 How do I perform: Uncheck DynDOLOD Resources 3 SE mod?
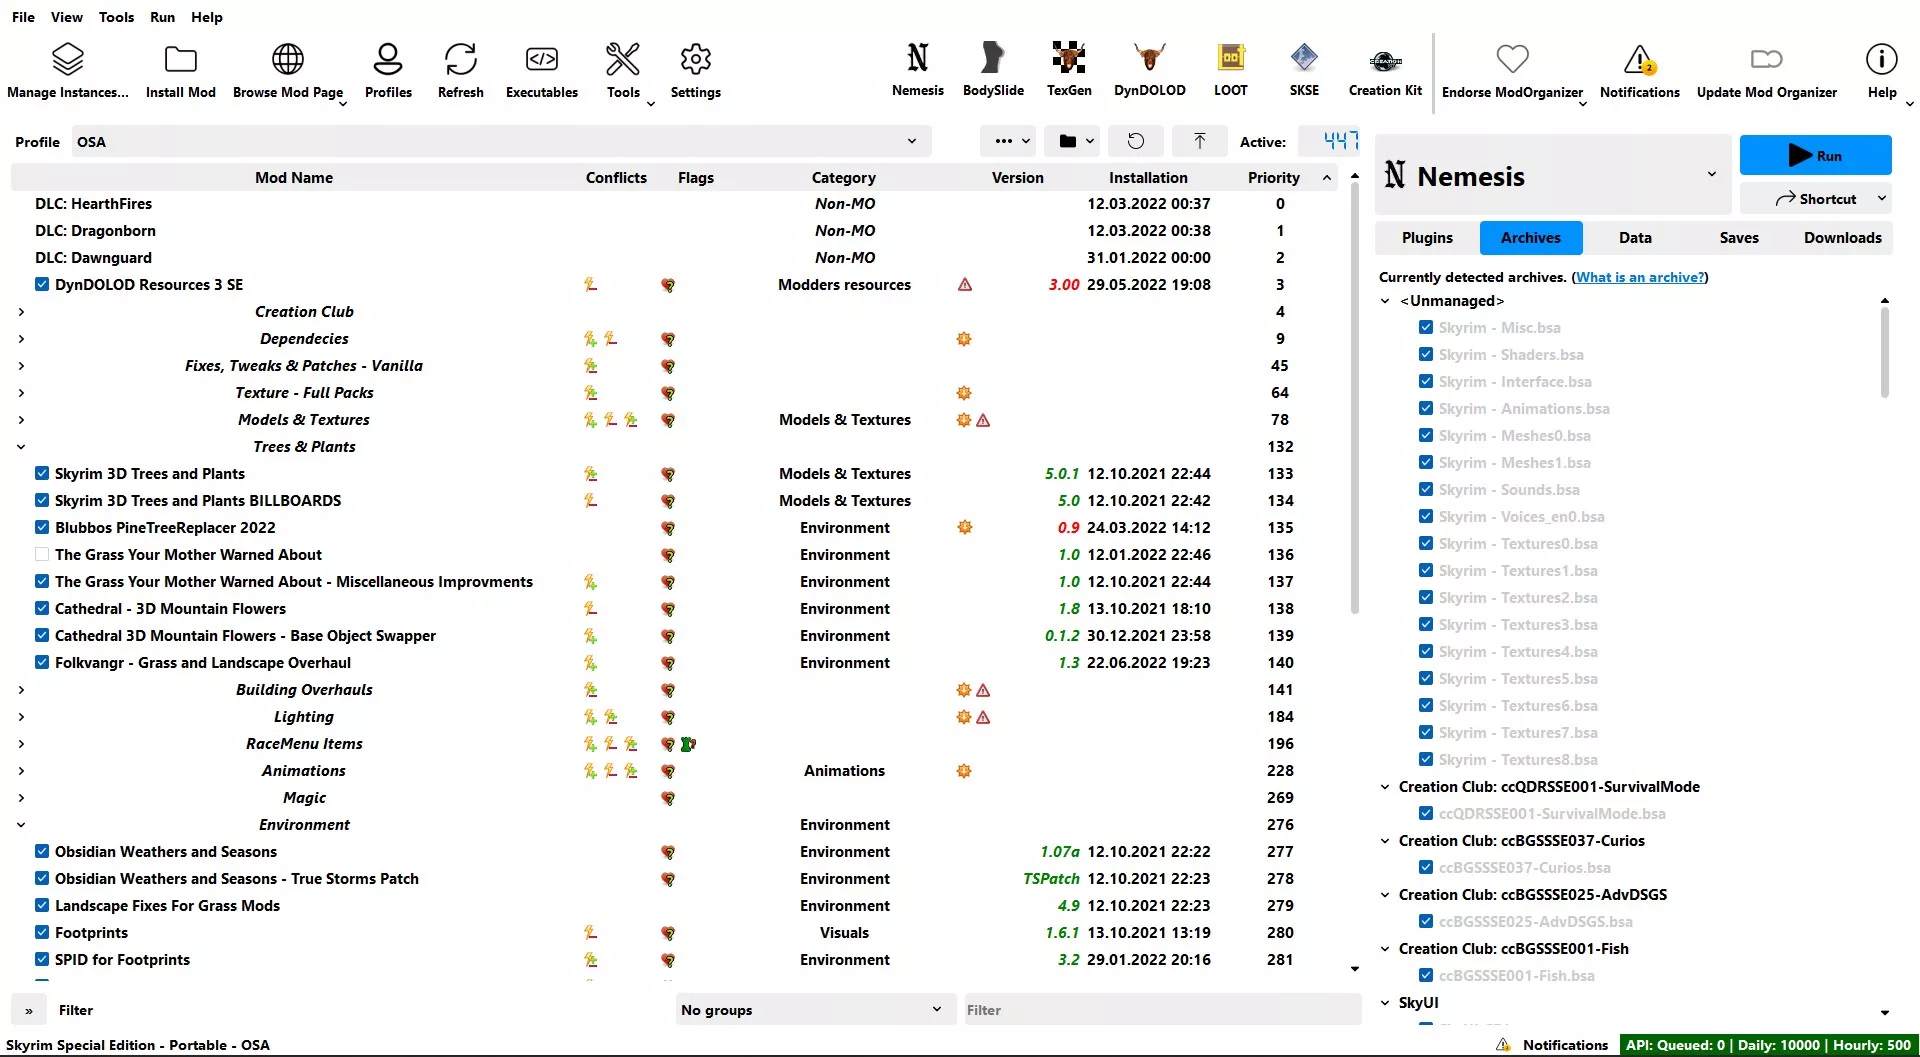[42, 284]
